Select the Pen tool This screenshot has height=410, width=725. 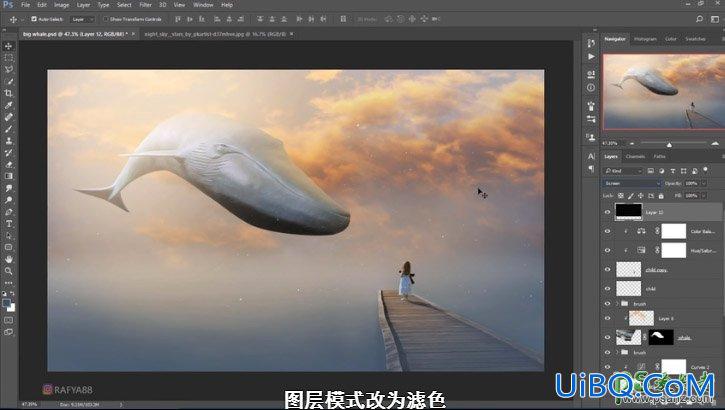[x=8, y=212]
